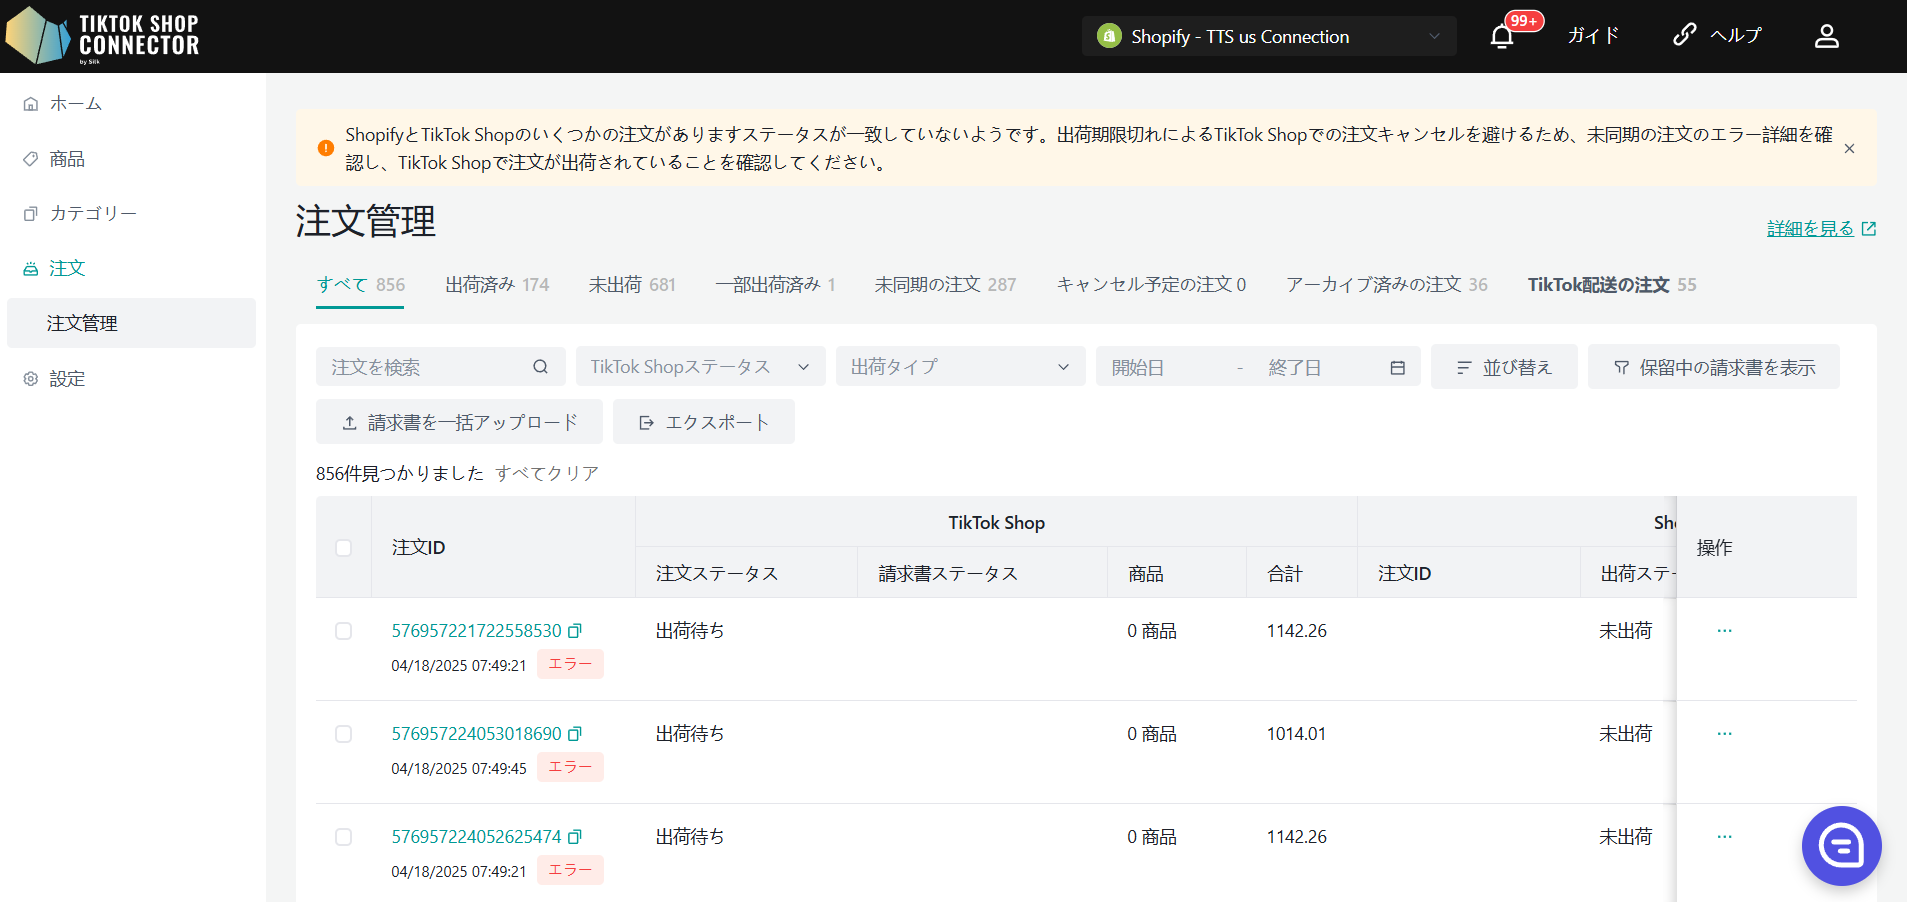The image size is (1907, 902).
Task: Click the ホーム house icon in sidebar
Action: tap(31, 104)
